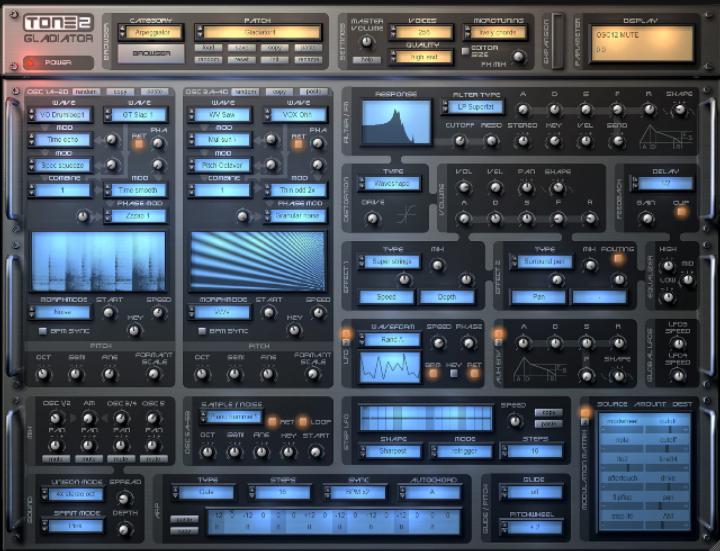Open the Glide mode selector
Image resolution: width=720 pixels, height=551 pixels.
(531, 492)
